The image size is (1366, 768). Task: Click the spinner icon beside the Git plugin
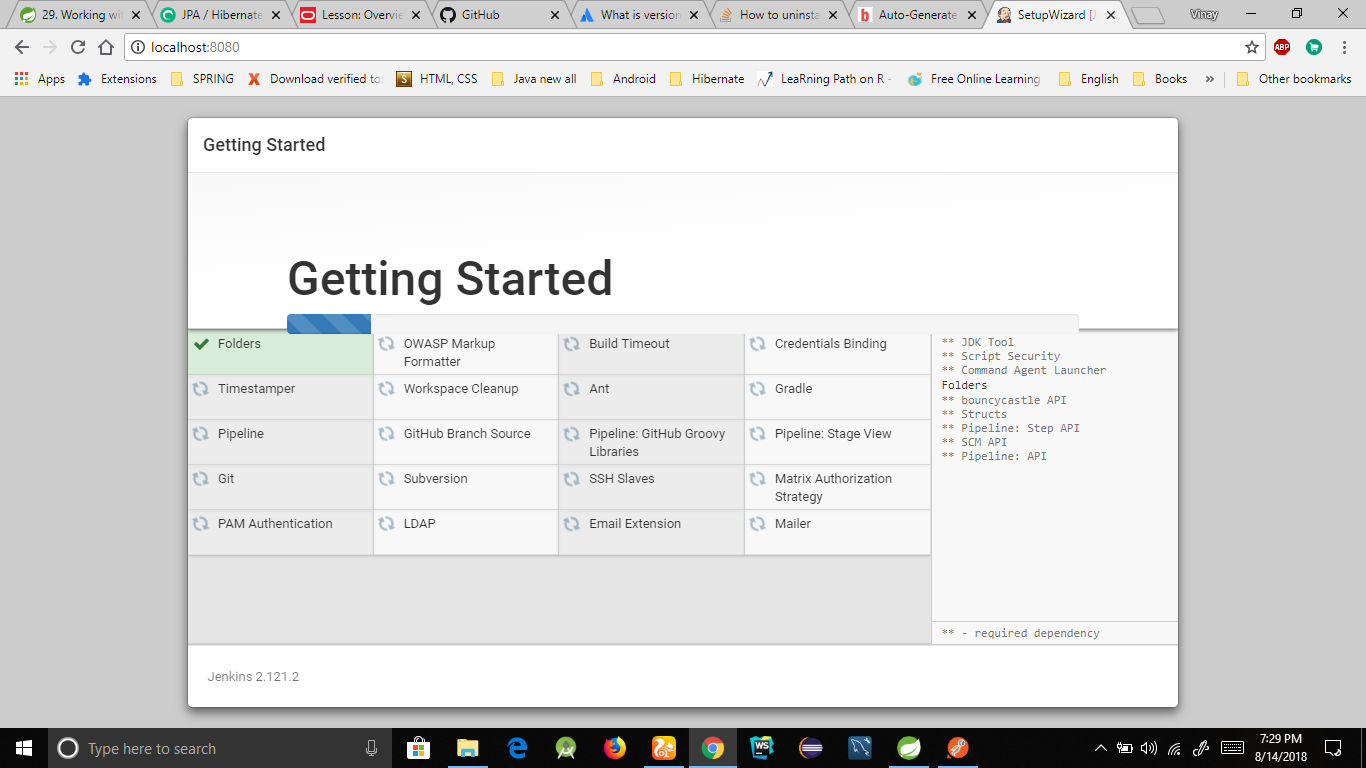tap(199, 478)
